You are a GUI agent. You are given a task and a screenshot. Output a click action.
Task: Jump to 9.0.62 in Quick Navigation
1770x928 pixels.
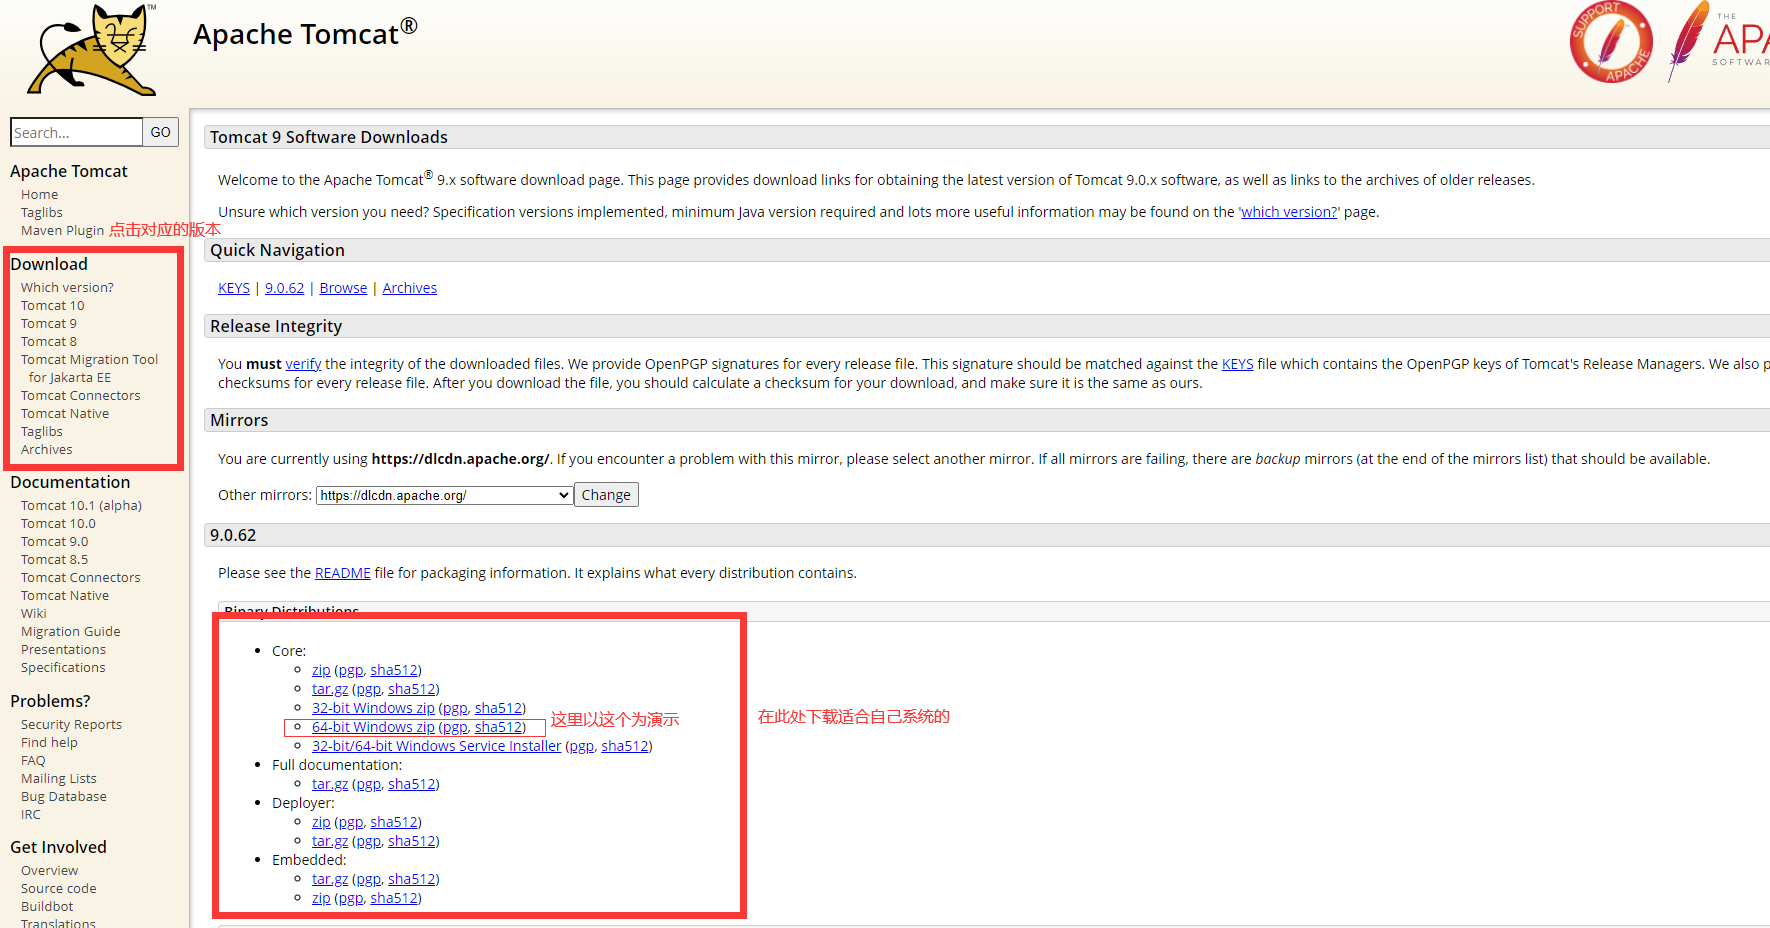coord(284,288)
